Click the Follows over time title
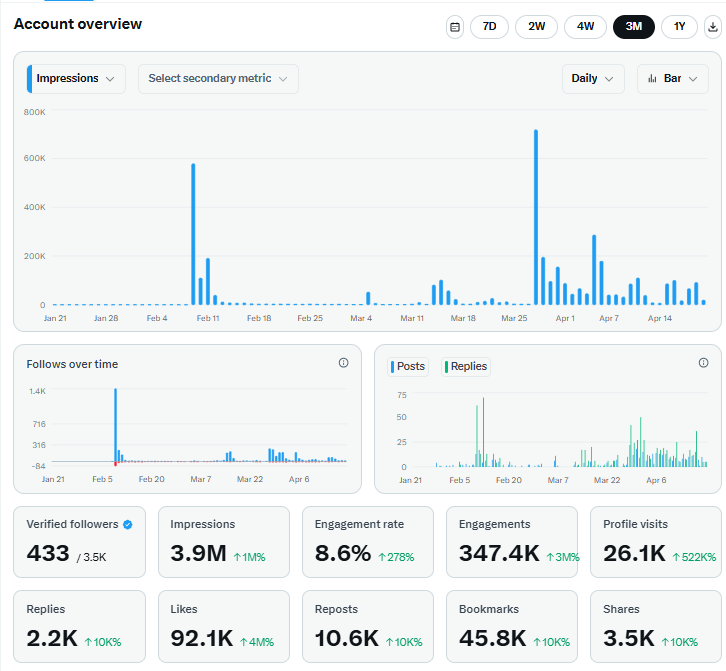The width and height of the screenshot is (726, 671). point(72,364)
